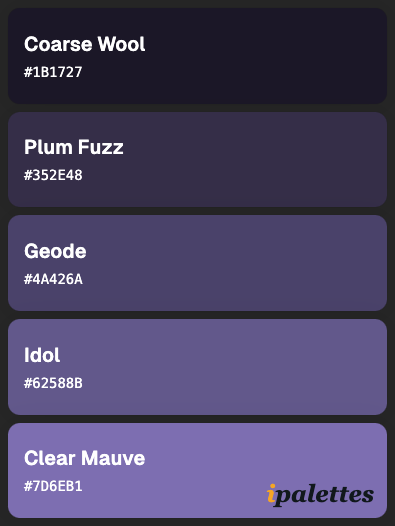
Task: Select the Idol color swatch
Action: [197, 367]
